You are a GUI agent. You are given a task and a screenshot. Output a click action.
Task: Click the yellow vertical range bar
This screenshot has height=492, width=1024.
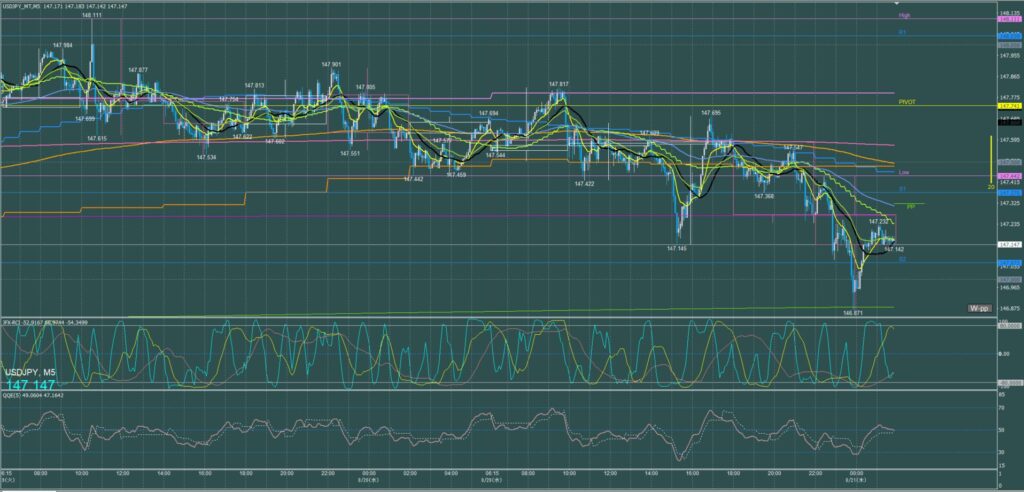click(990, 160)
